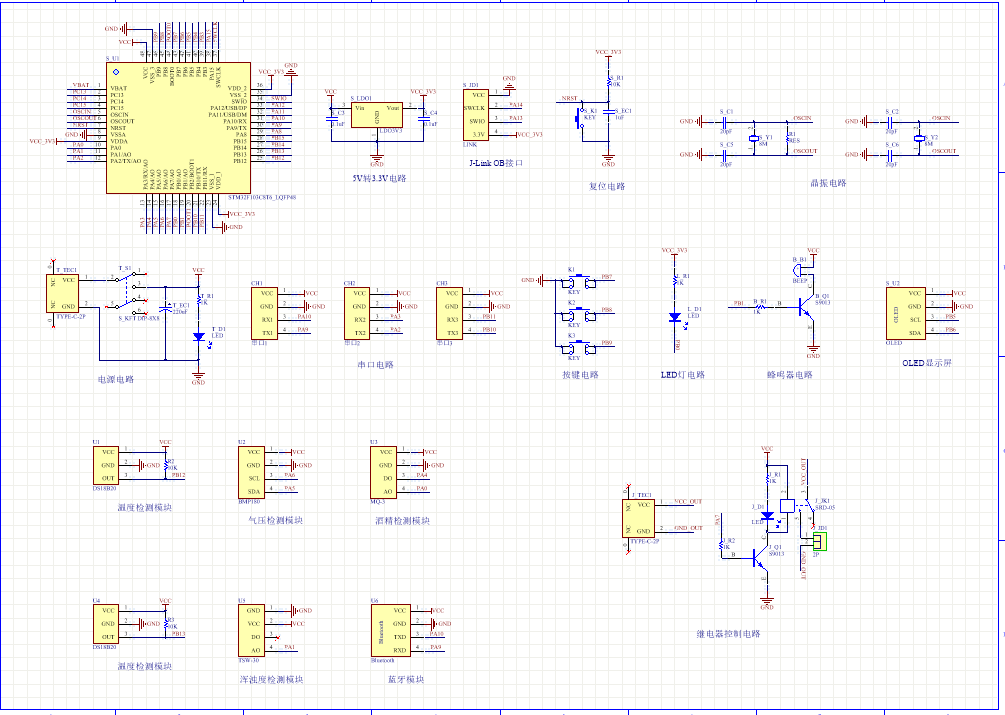Select the BMP180 pressure sensor block
The image size is (1005, 715).
(253, 471)
